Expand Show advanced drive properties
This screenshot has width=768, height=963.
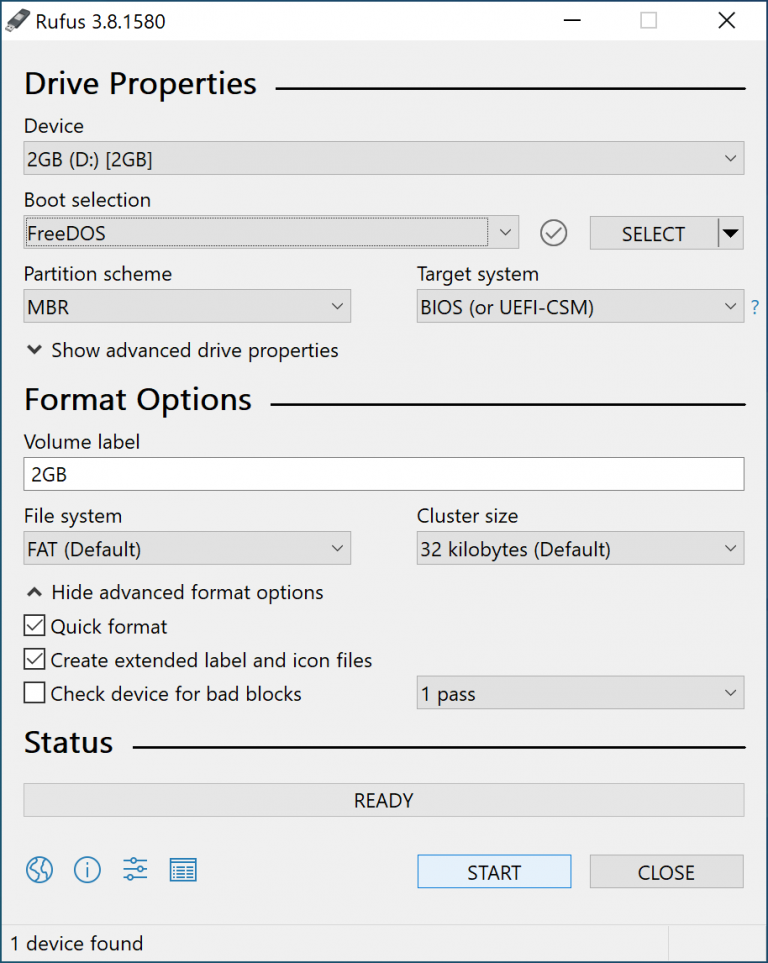click(34, 350)
